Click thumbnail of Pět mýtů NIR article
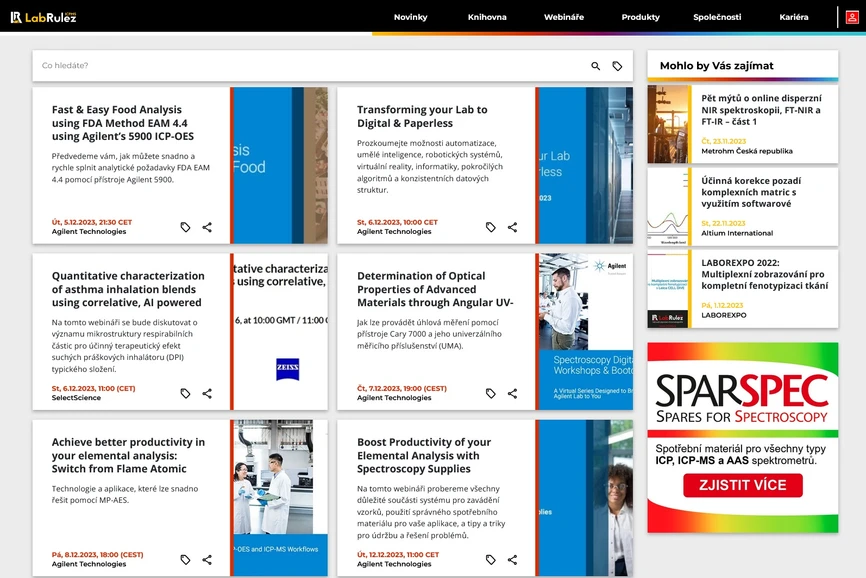 (668, 124)
